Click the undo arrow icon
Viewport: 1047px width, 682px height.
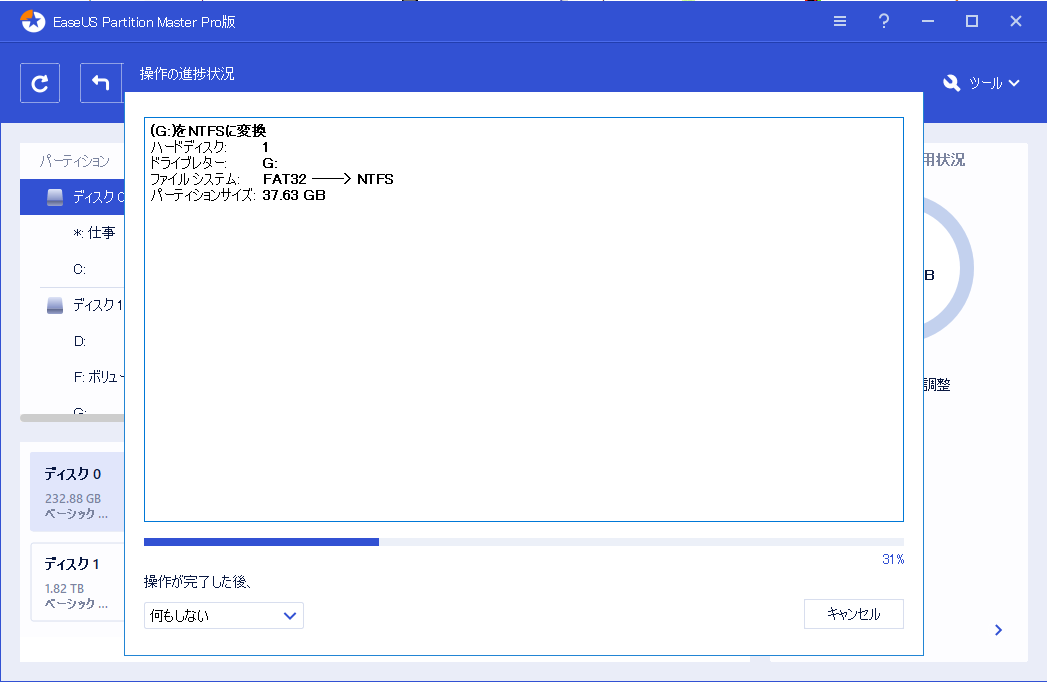100,82
